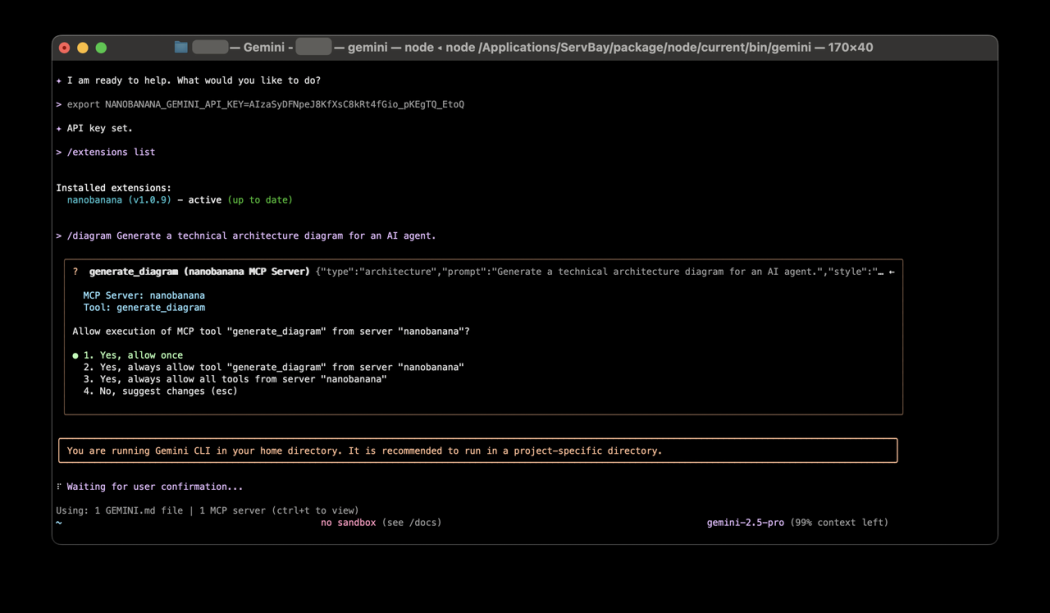This screenshot has width=1050, height=613.
Task: Click the gemini-2.5-pro model label
Action: point(745,522)
